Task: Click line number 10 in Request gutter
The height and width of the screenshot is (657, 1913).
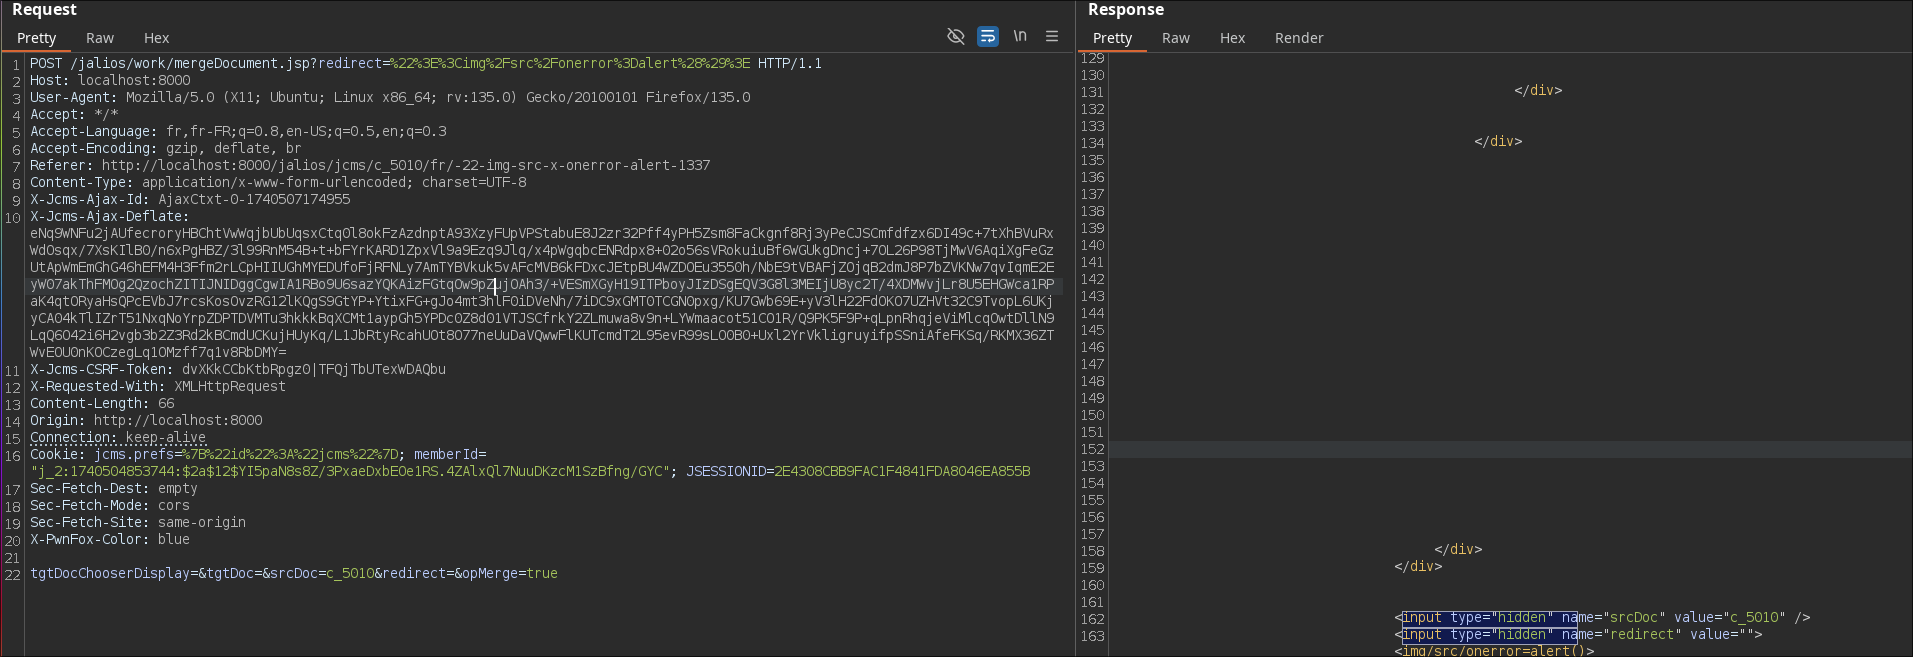Action: [12, 217]
